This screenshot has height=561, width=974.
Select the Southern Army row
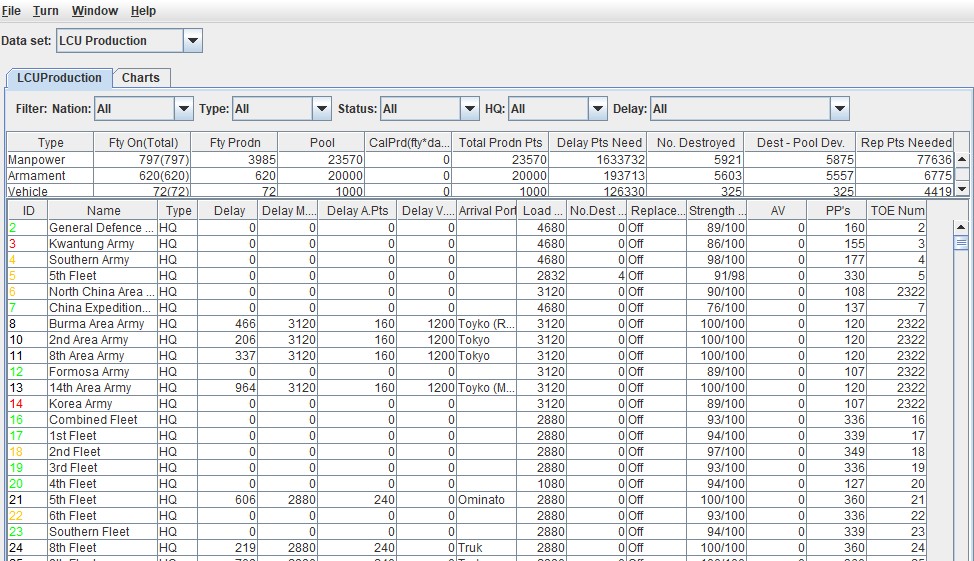[x=467, y=260]
